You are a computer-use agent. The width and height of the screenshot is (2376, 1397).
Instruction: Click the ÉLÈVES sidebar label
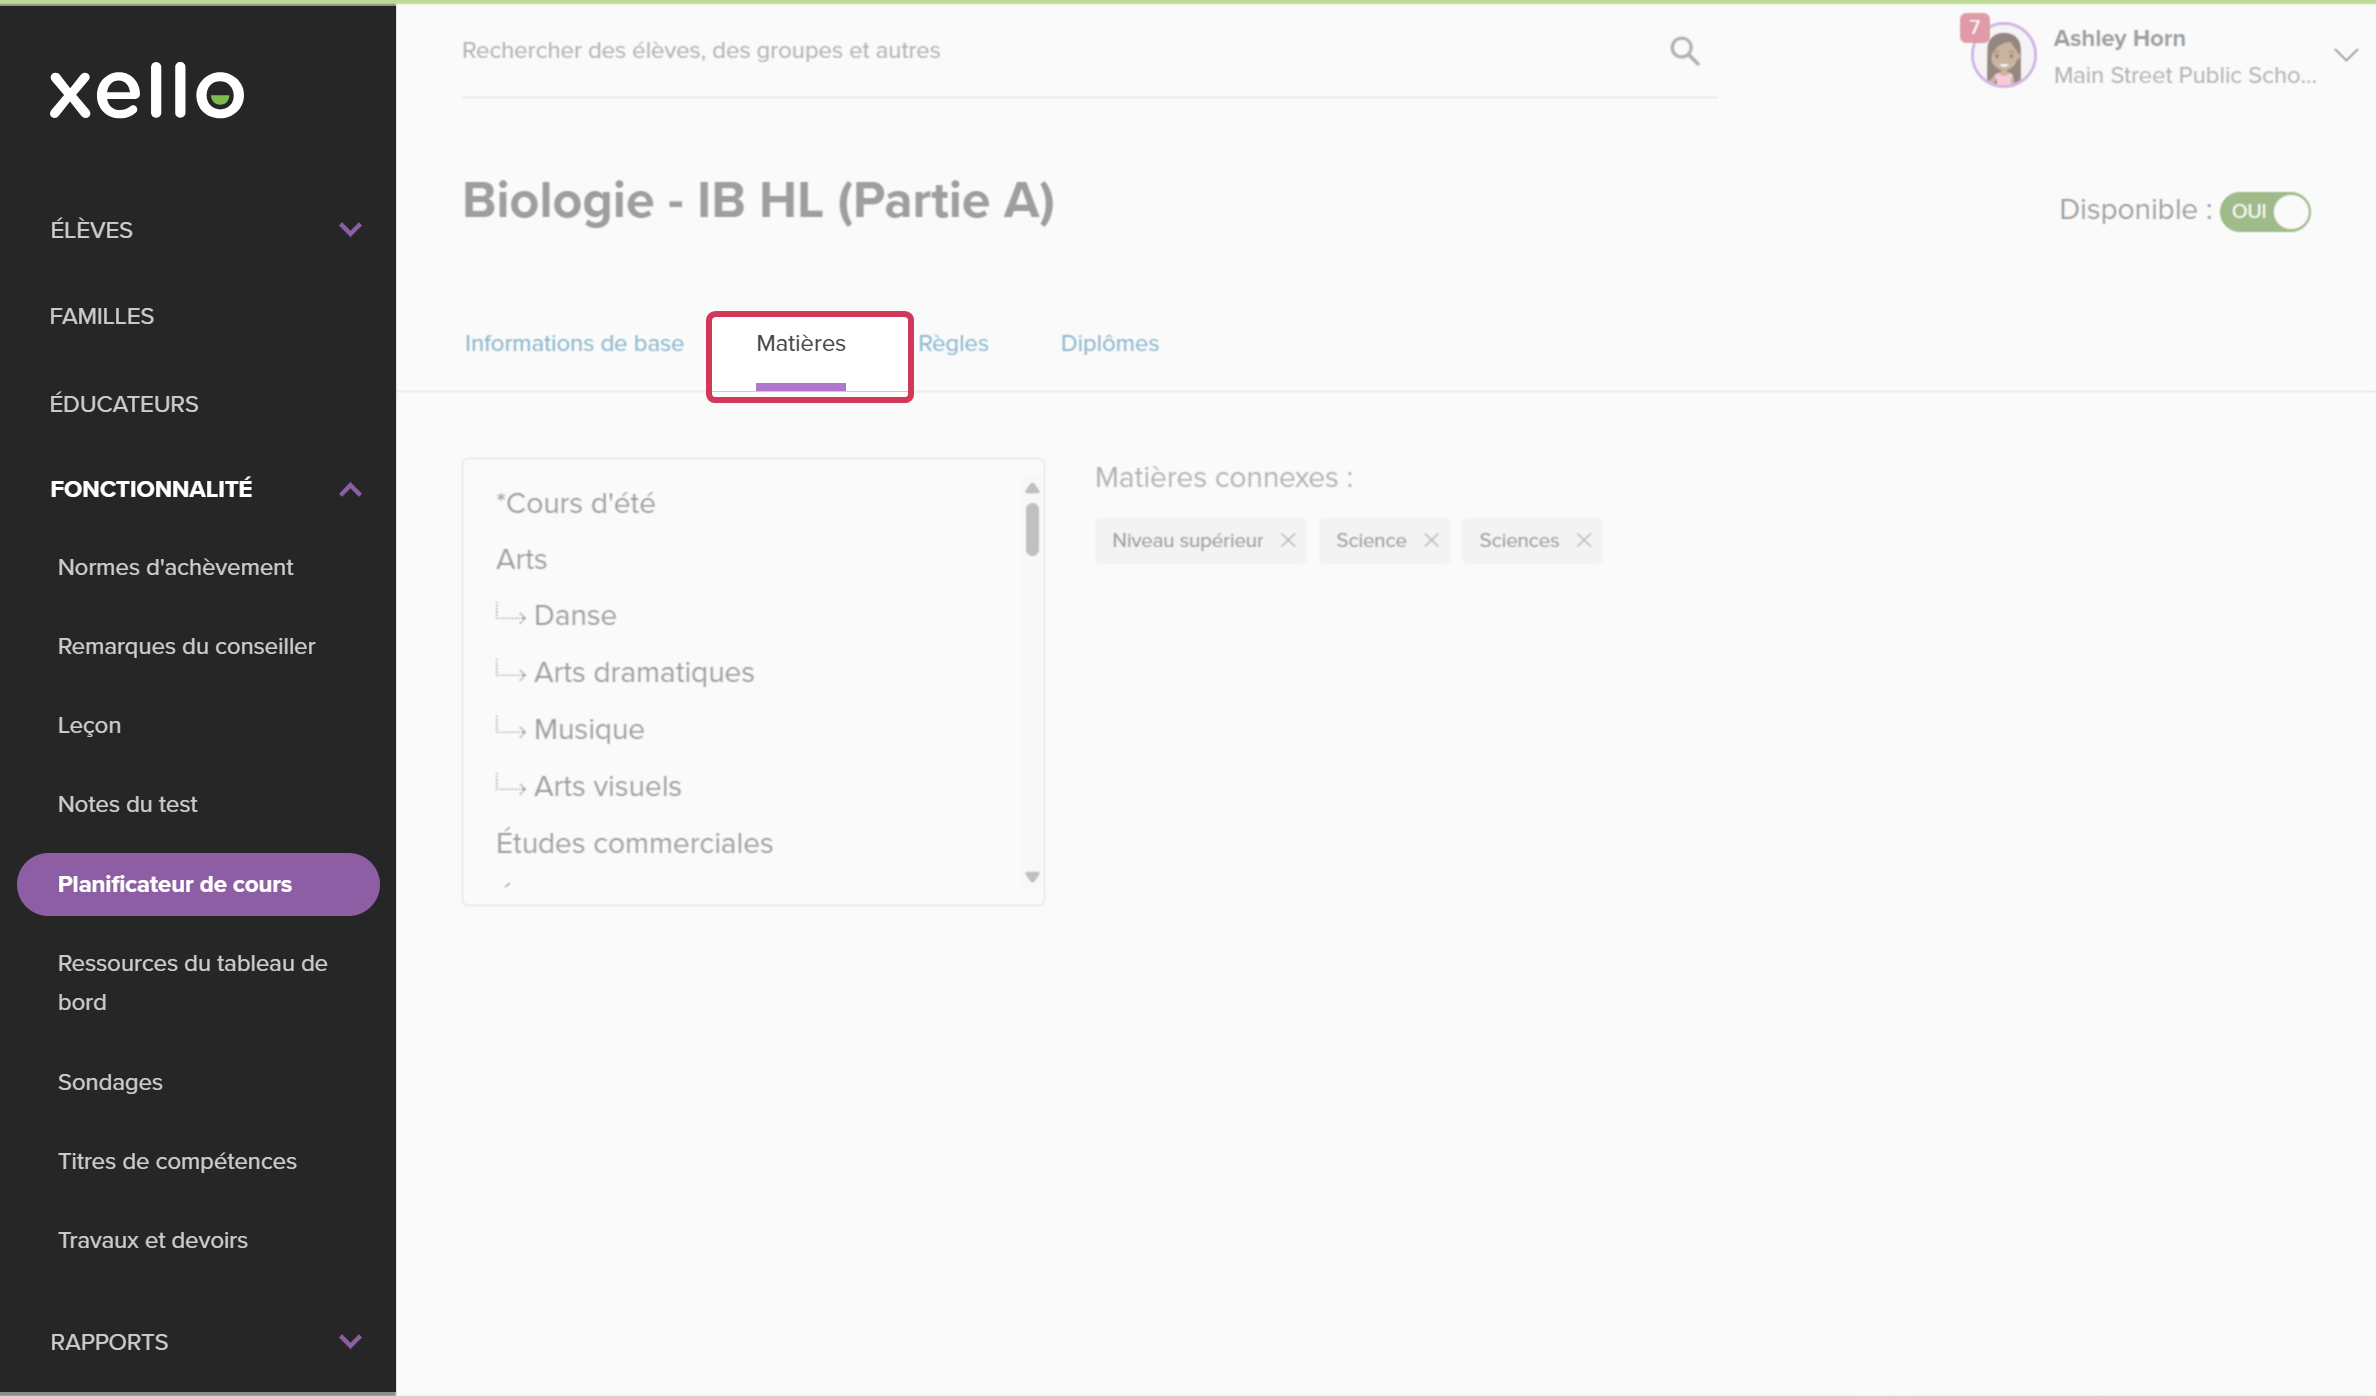pyautogui.click(x=91, y=229)
